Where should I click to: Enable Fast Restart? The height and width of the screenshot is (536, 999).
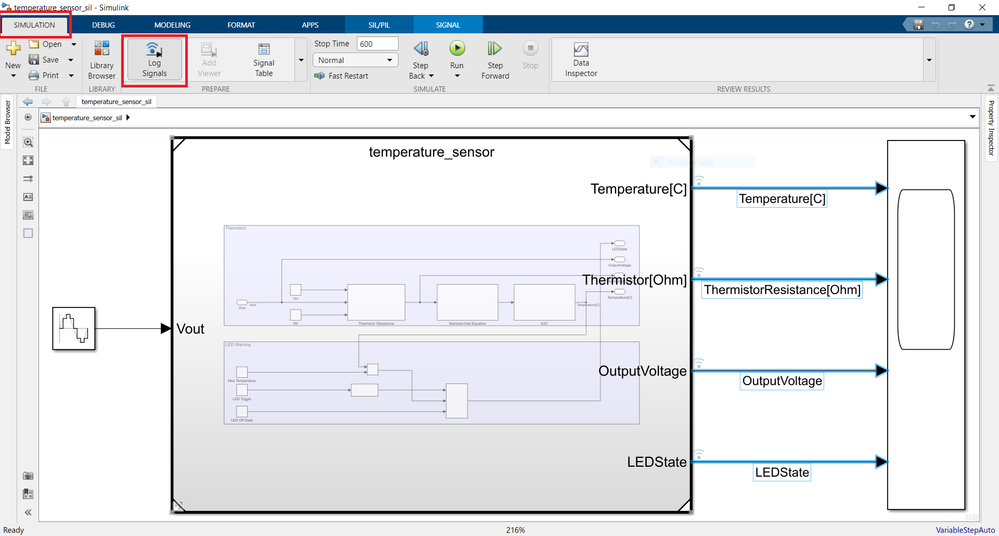click(x=341, y=76)
